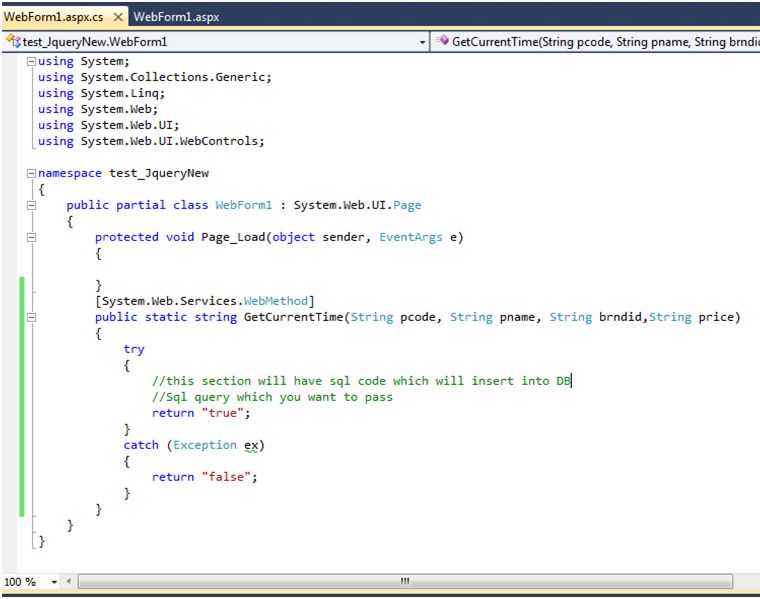Viewport: 760px width, 599px height.
Task: Close the WebForm1.aspx.cs tab
Action: point(117,17)
